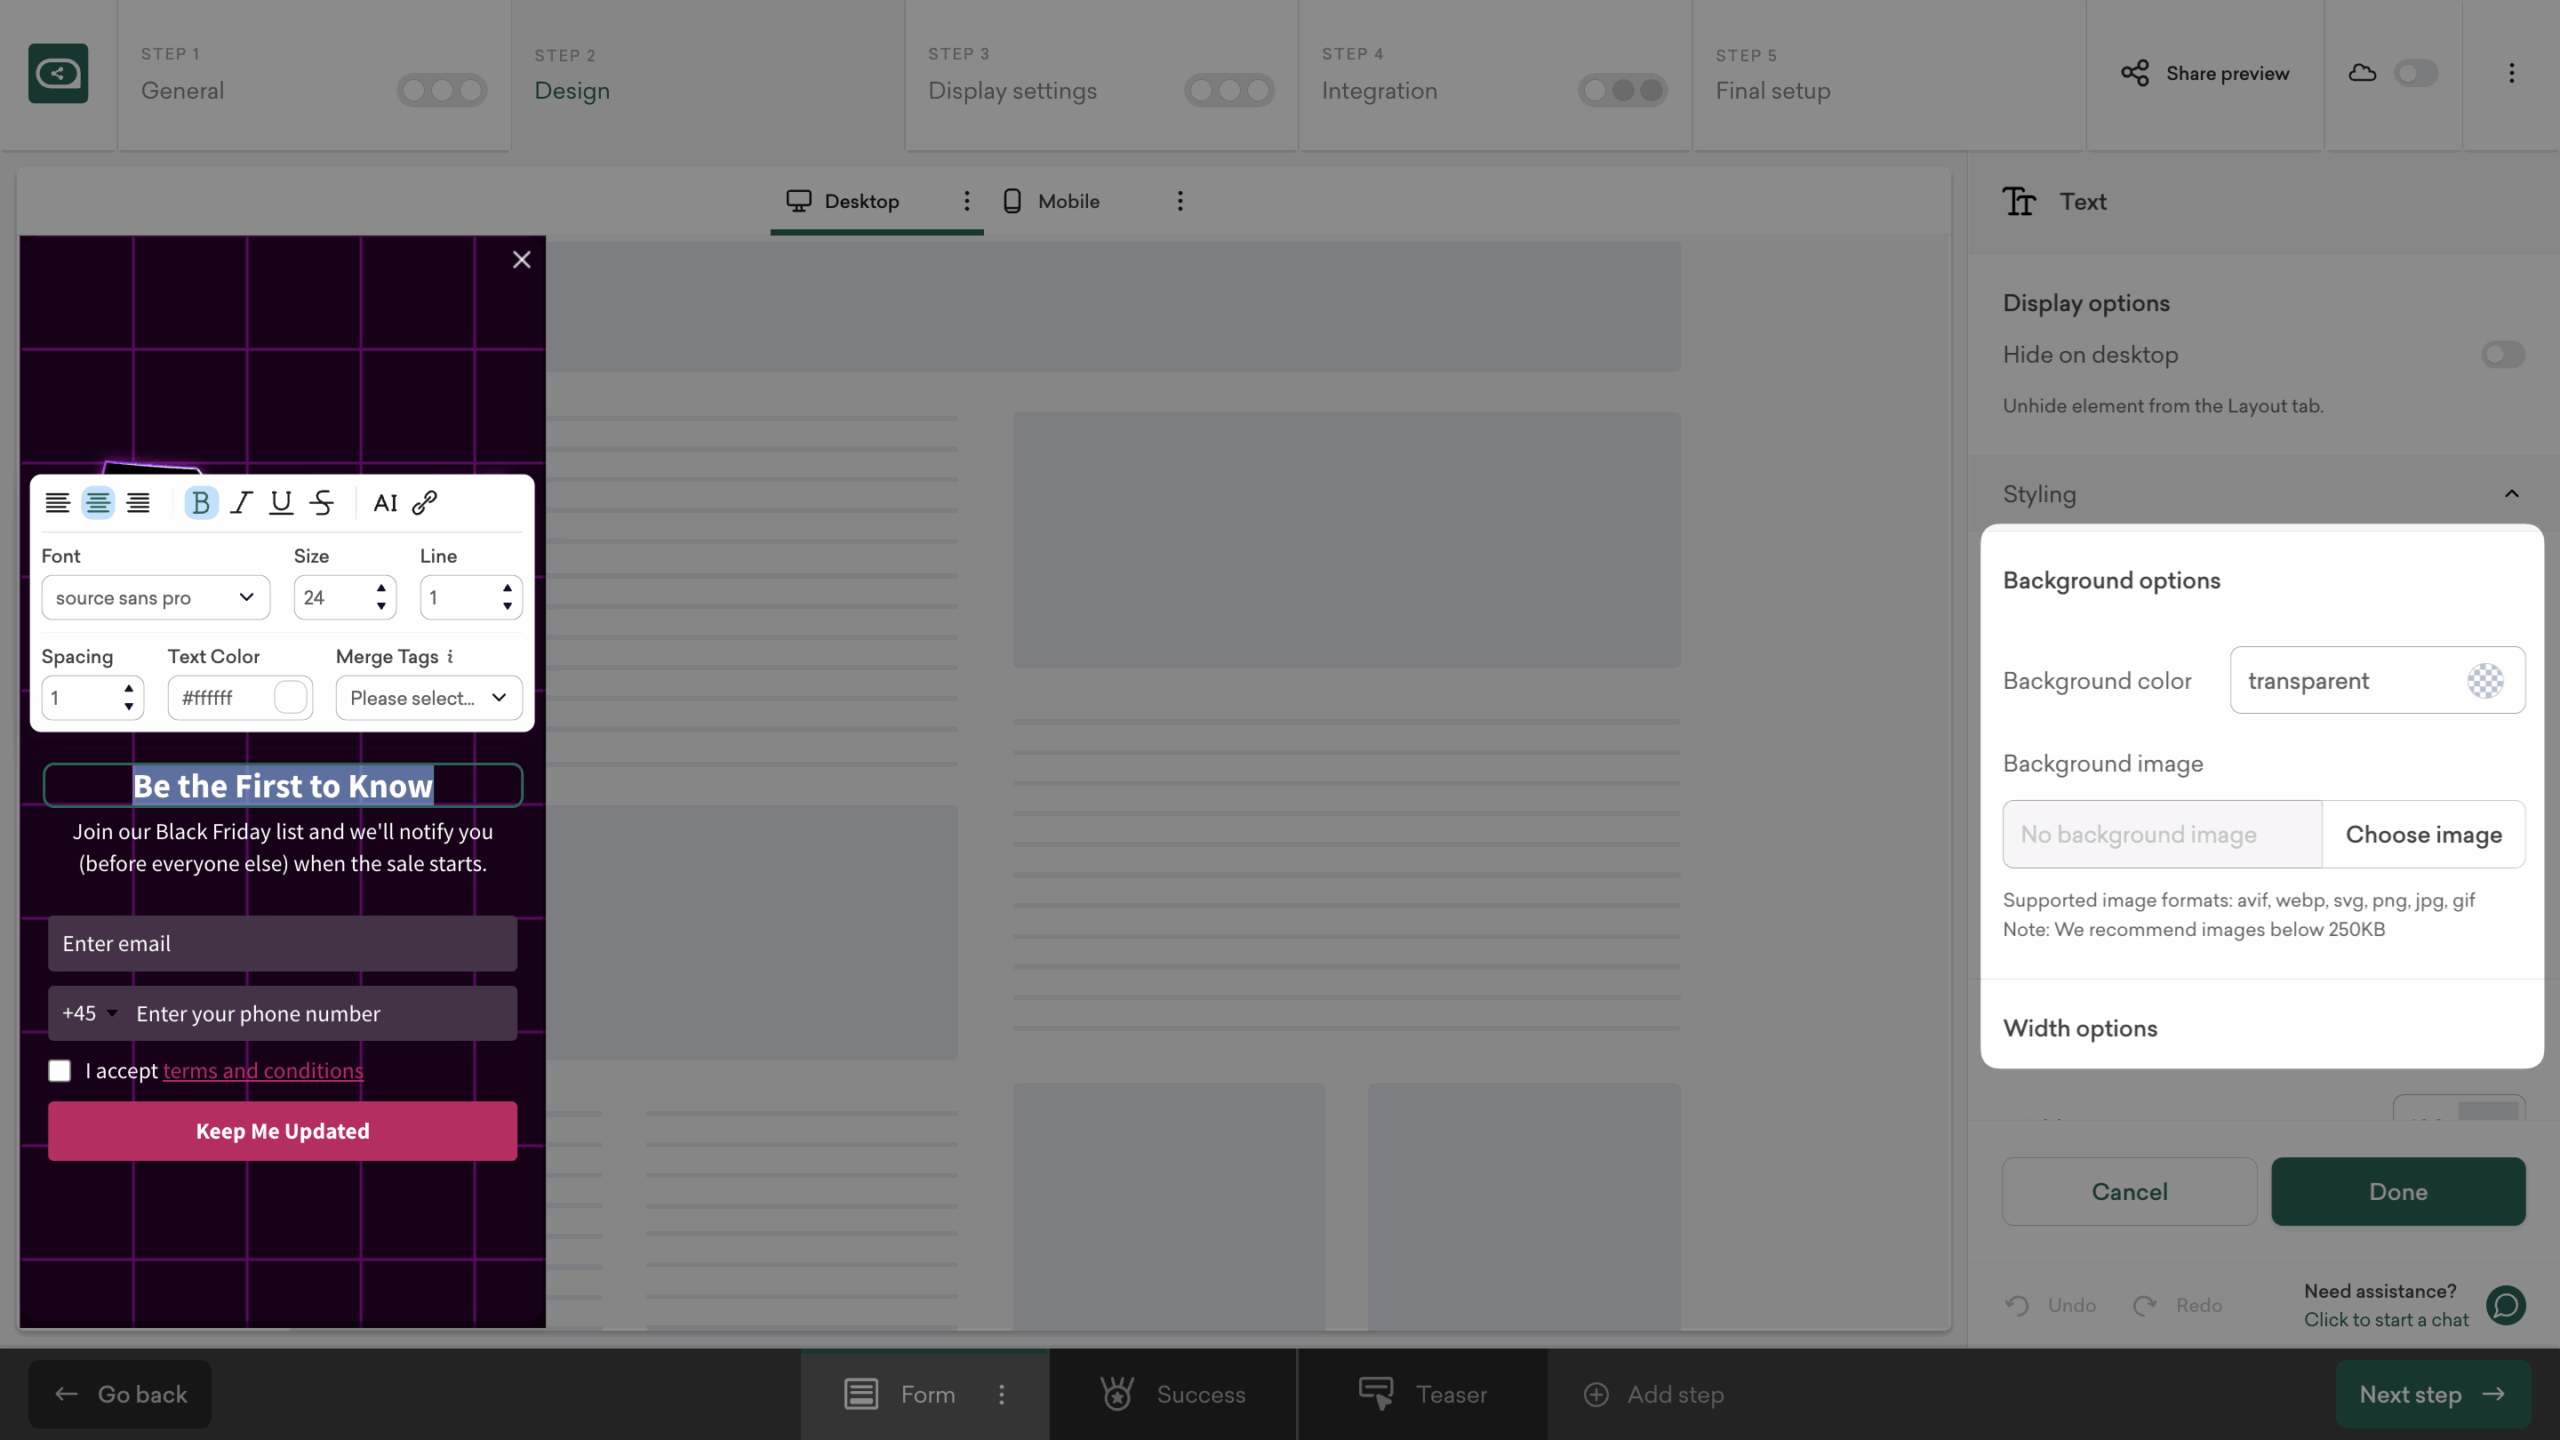Insert a hyperlink using the link icon
Image resolution: width=2560 pixels, height=1440 pixels.
[x=425, y=502]
